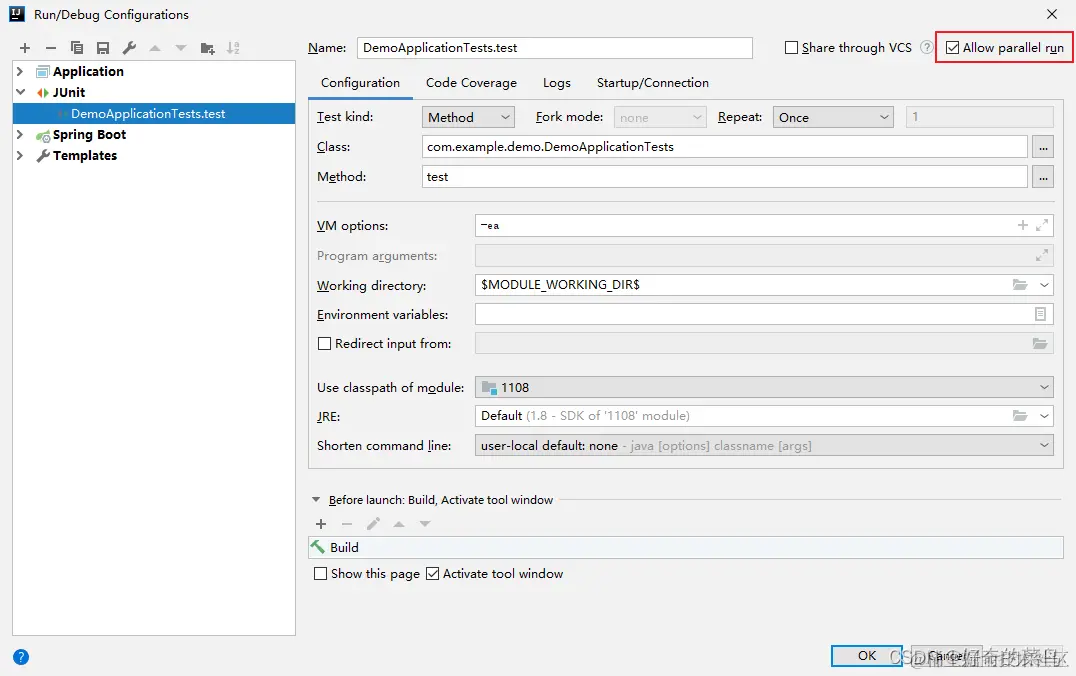The image size is (1076, 676).
Task: Save configuration using the floppy disk icon
Action: [x=103, y=48]
